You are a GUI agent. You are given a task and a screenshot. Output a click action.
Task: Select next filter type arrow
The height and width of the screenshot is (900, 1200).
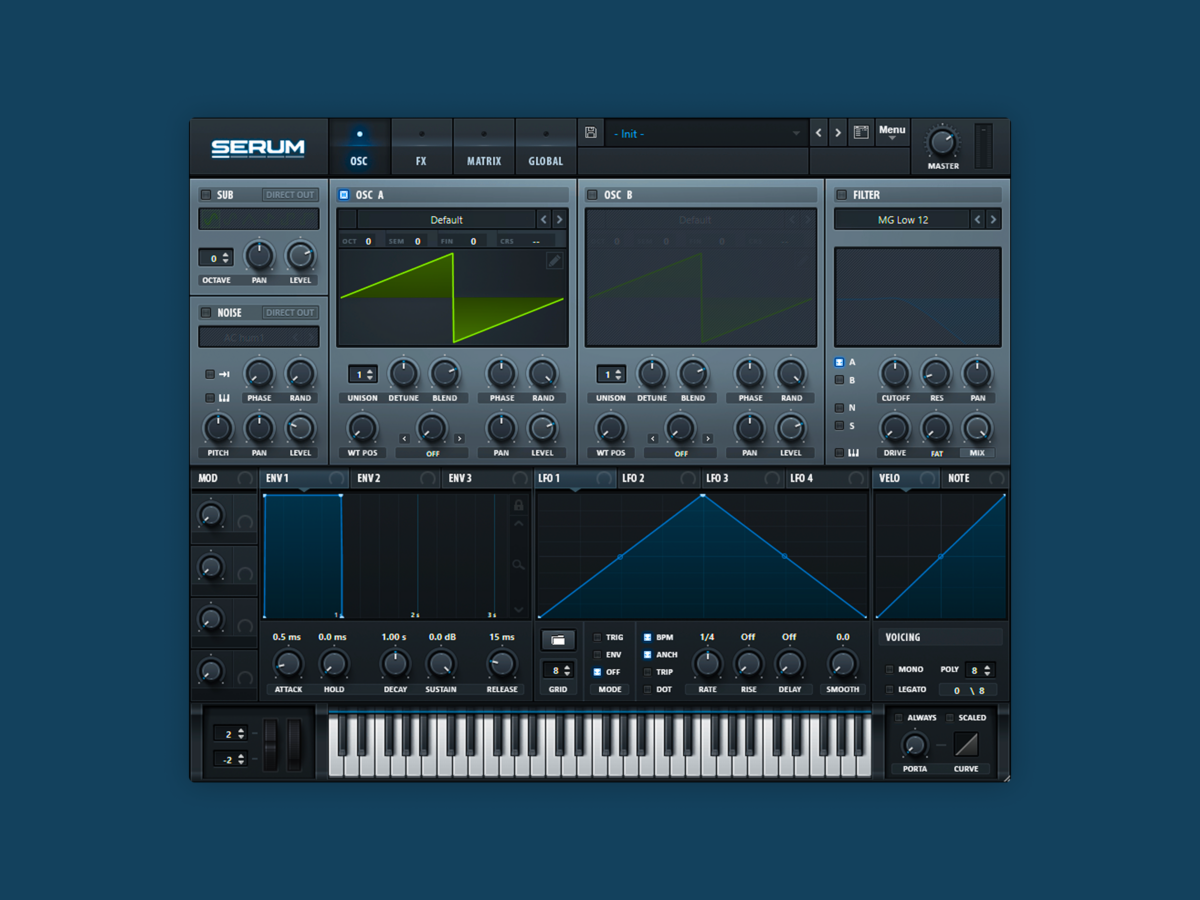point(993,219)
